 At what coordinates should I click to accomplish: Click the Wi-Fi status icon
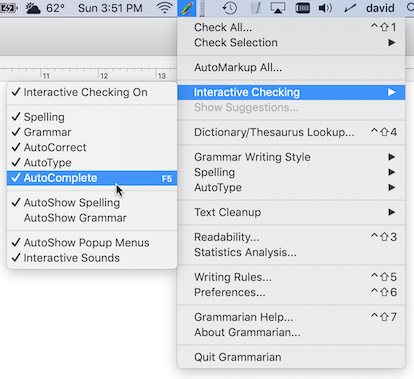(x=165, y=8)
